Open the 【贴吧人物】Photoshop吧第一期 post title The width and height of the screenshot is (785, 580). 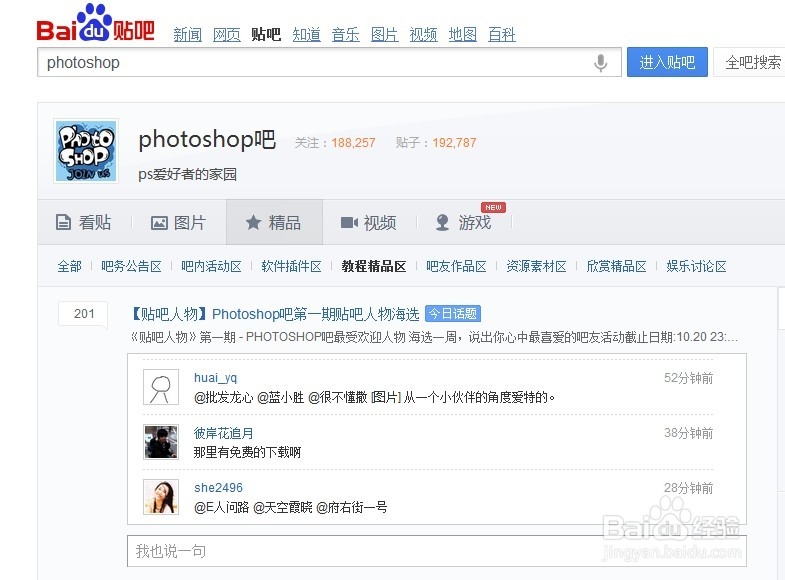click(275, 314)
